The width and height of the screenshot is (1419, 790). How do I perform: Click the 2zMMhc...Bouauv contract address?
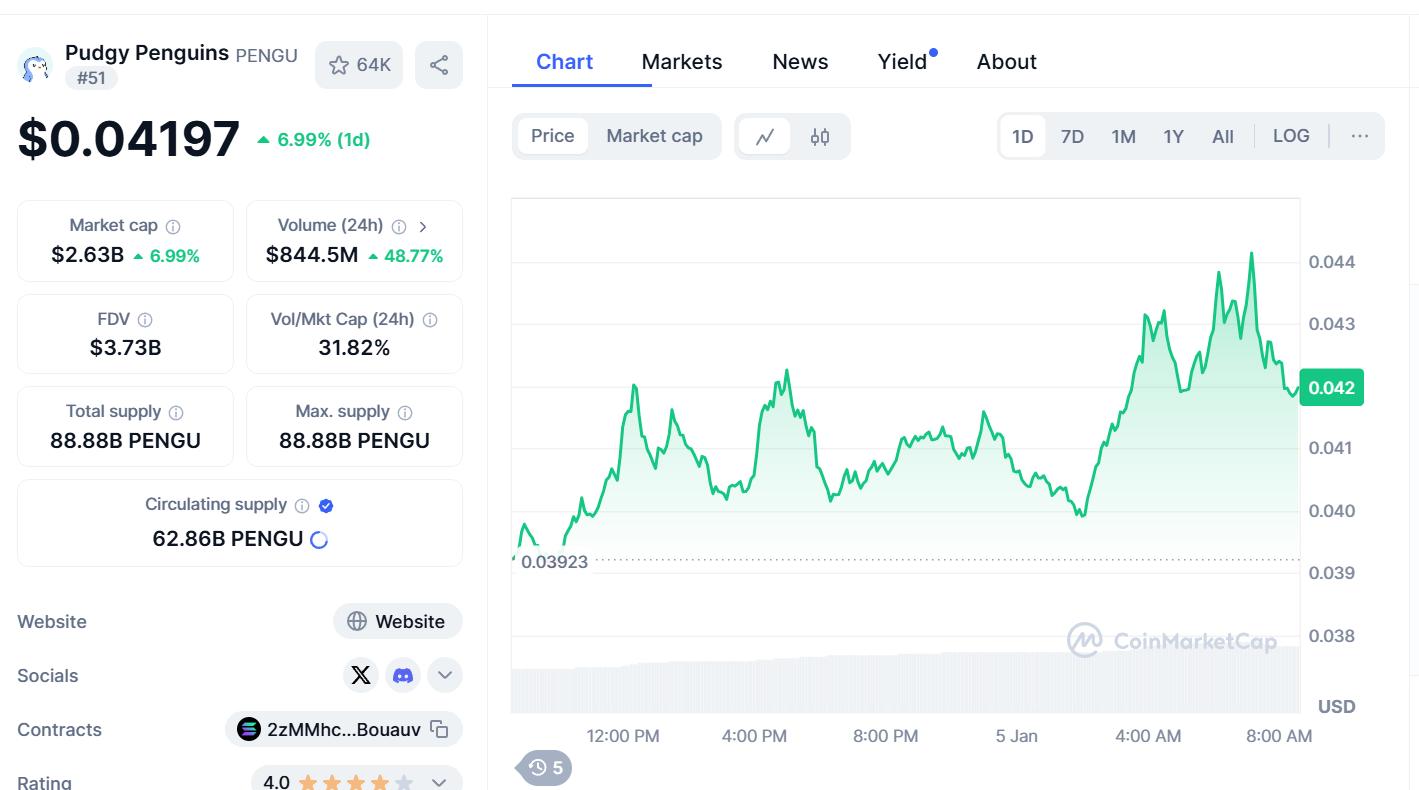tap(344, 729)
